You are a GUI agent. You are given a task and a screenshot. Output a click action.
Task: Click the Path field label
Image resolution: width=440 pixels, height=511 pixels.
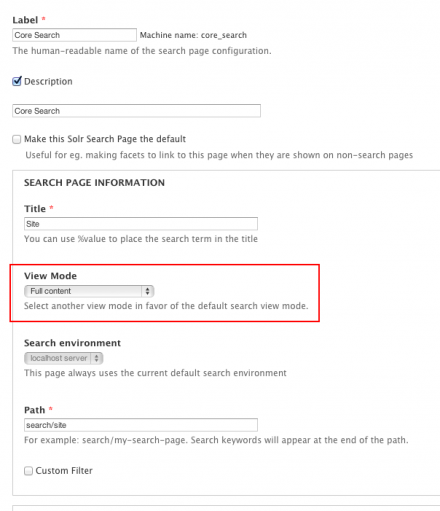pyautogui.click(x=34, y=410)
